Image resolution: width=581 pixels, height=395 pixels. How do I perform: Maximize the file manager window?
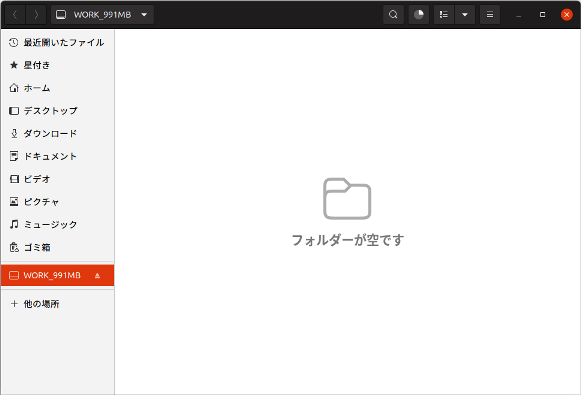pos(542,15)
